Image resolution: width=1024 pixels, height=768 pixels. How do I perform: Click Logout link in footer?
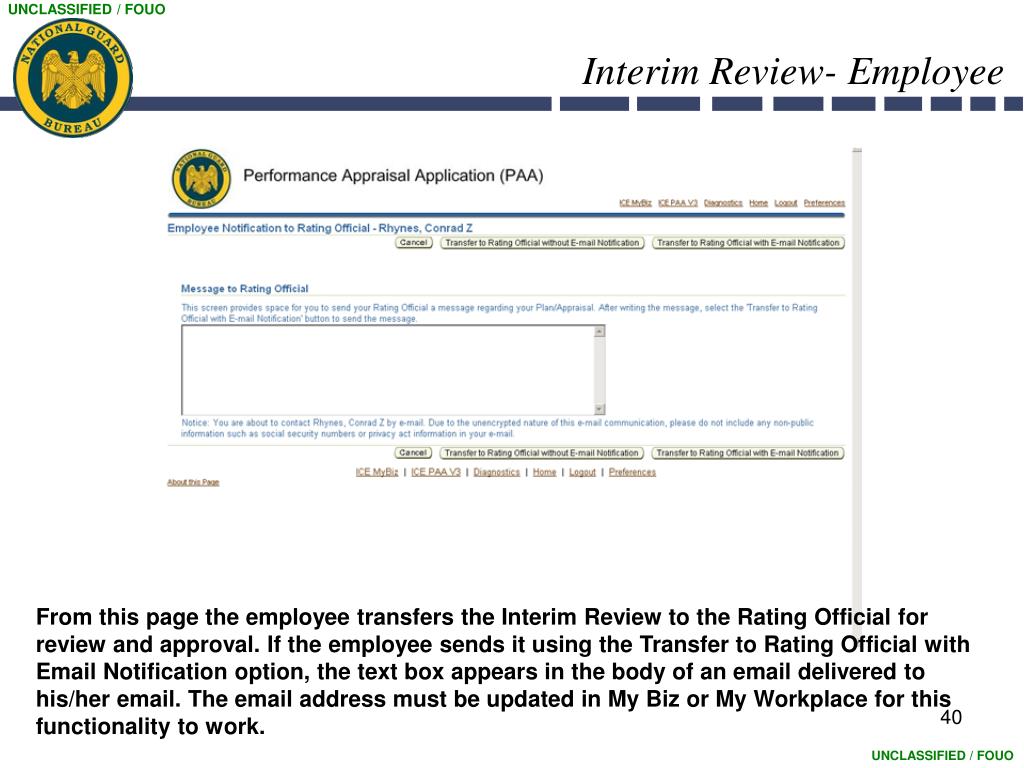[x=582, y=472]
